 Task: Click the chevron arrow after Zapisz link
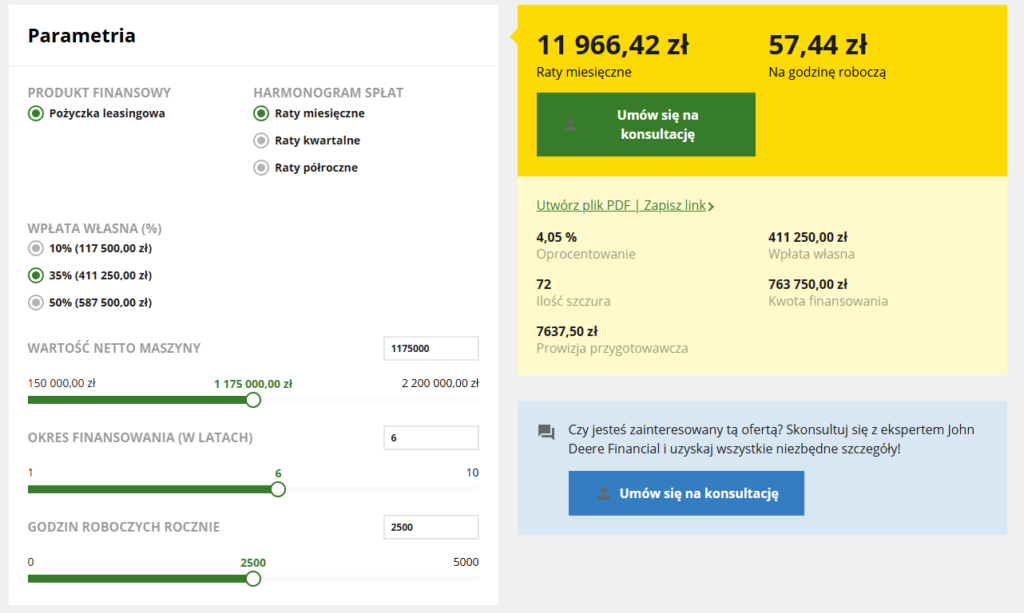tap(711, 206)
